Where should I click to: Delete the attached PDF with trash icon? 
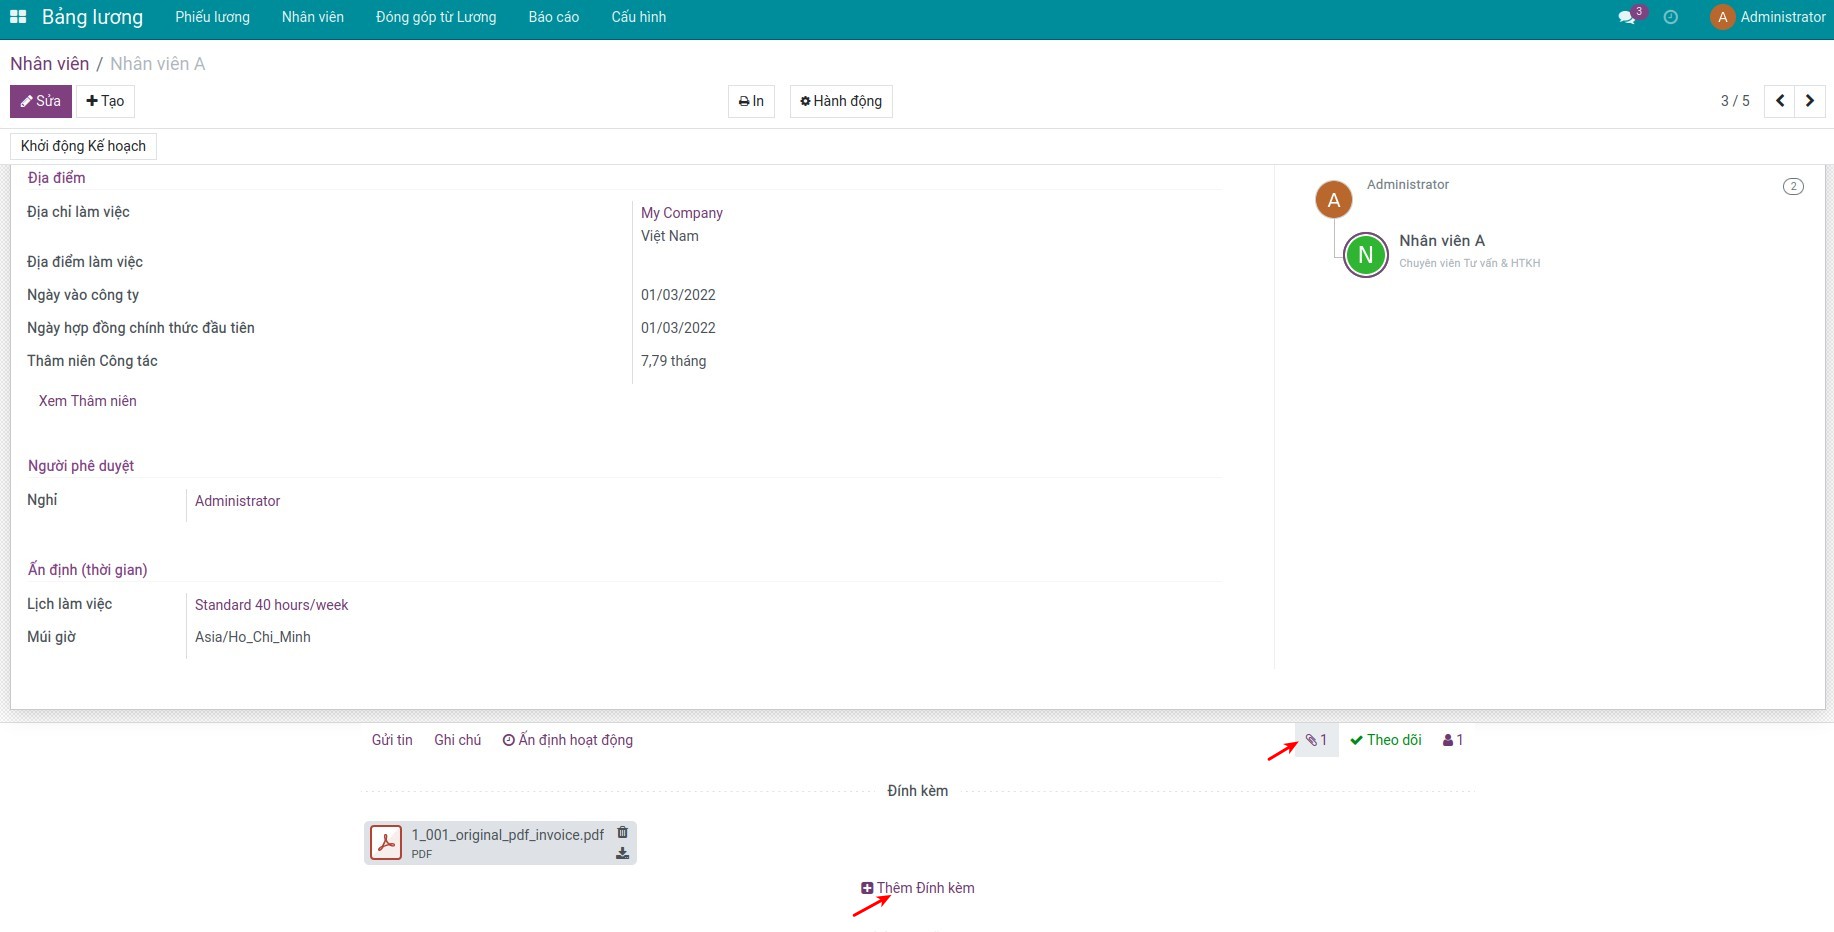click(622, 833)
